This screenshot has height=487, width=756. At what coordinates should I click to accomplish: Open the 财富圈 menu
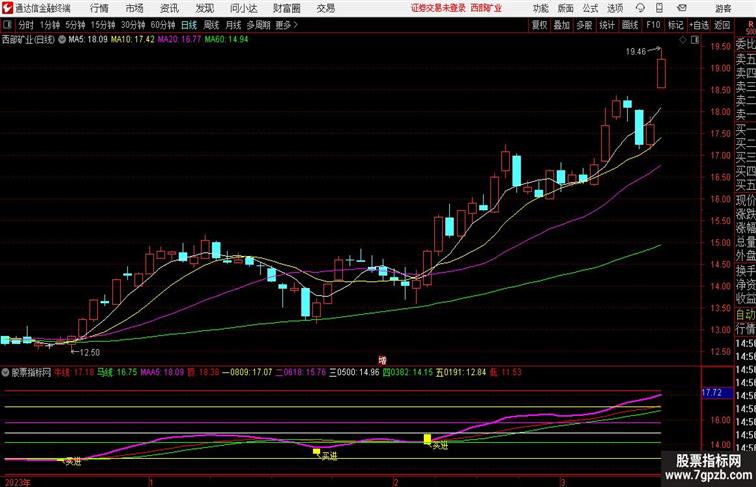pos(286,8)
